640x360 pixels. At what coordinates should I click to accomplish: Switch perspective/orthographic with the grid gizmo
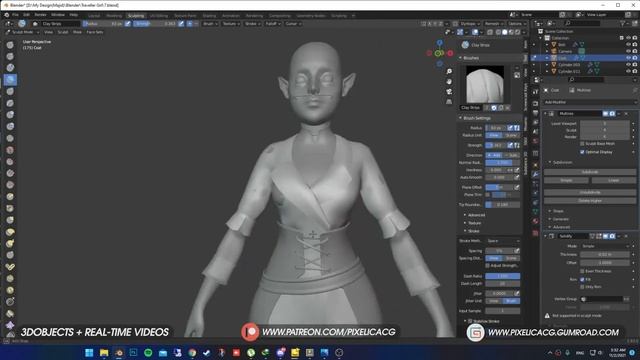(449, 102)
